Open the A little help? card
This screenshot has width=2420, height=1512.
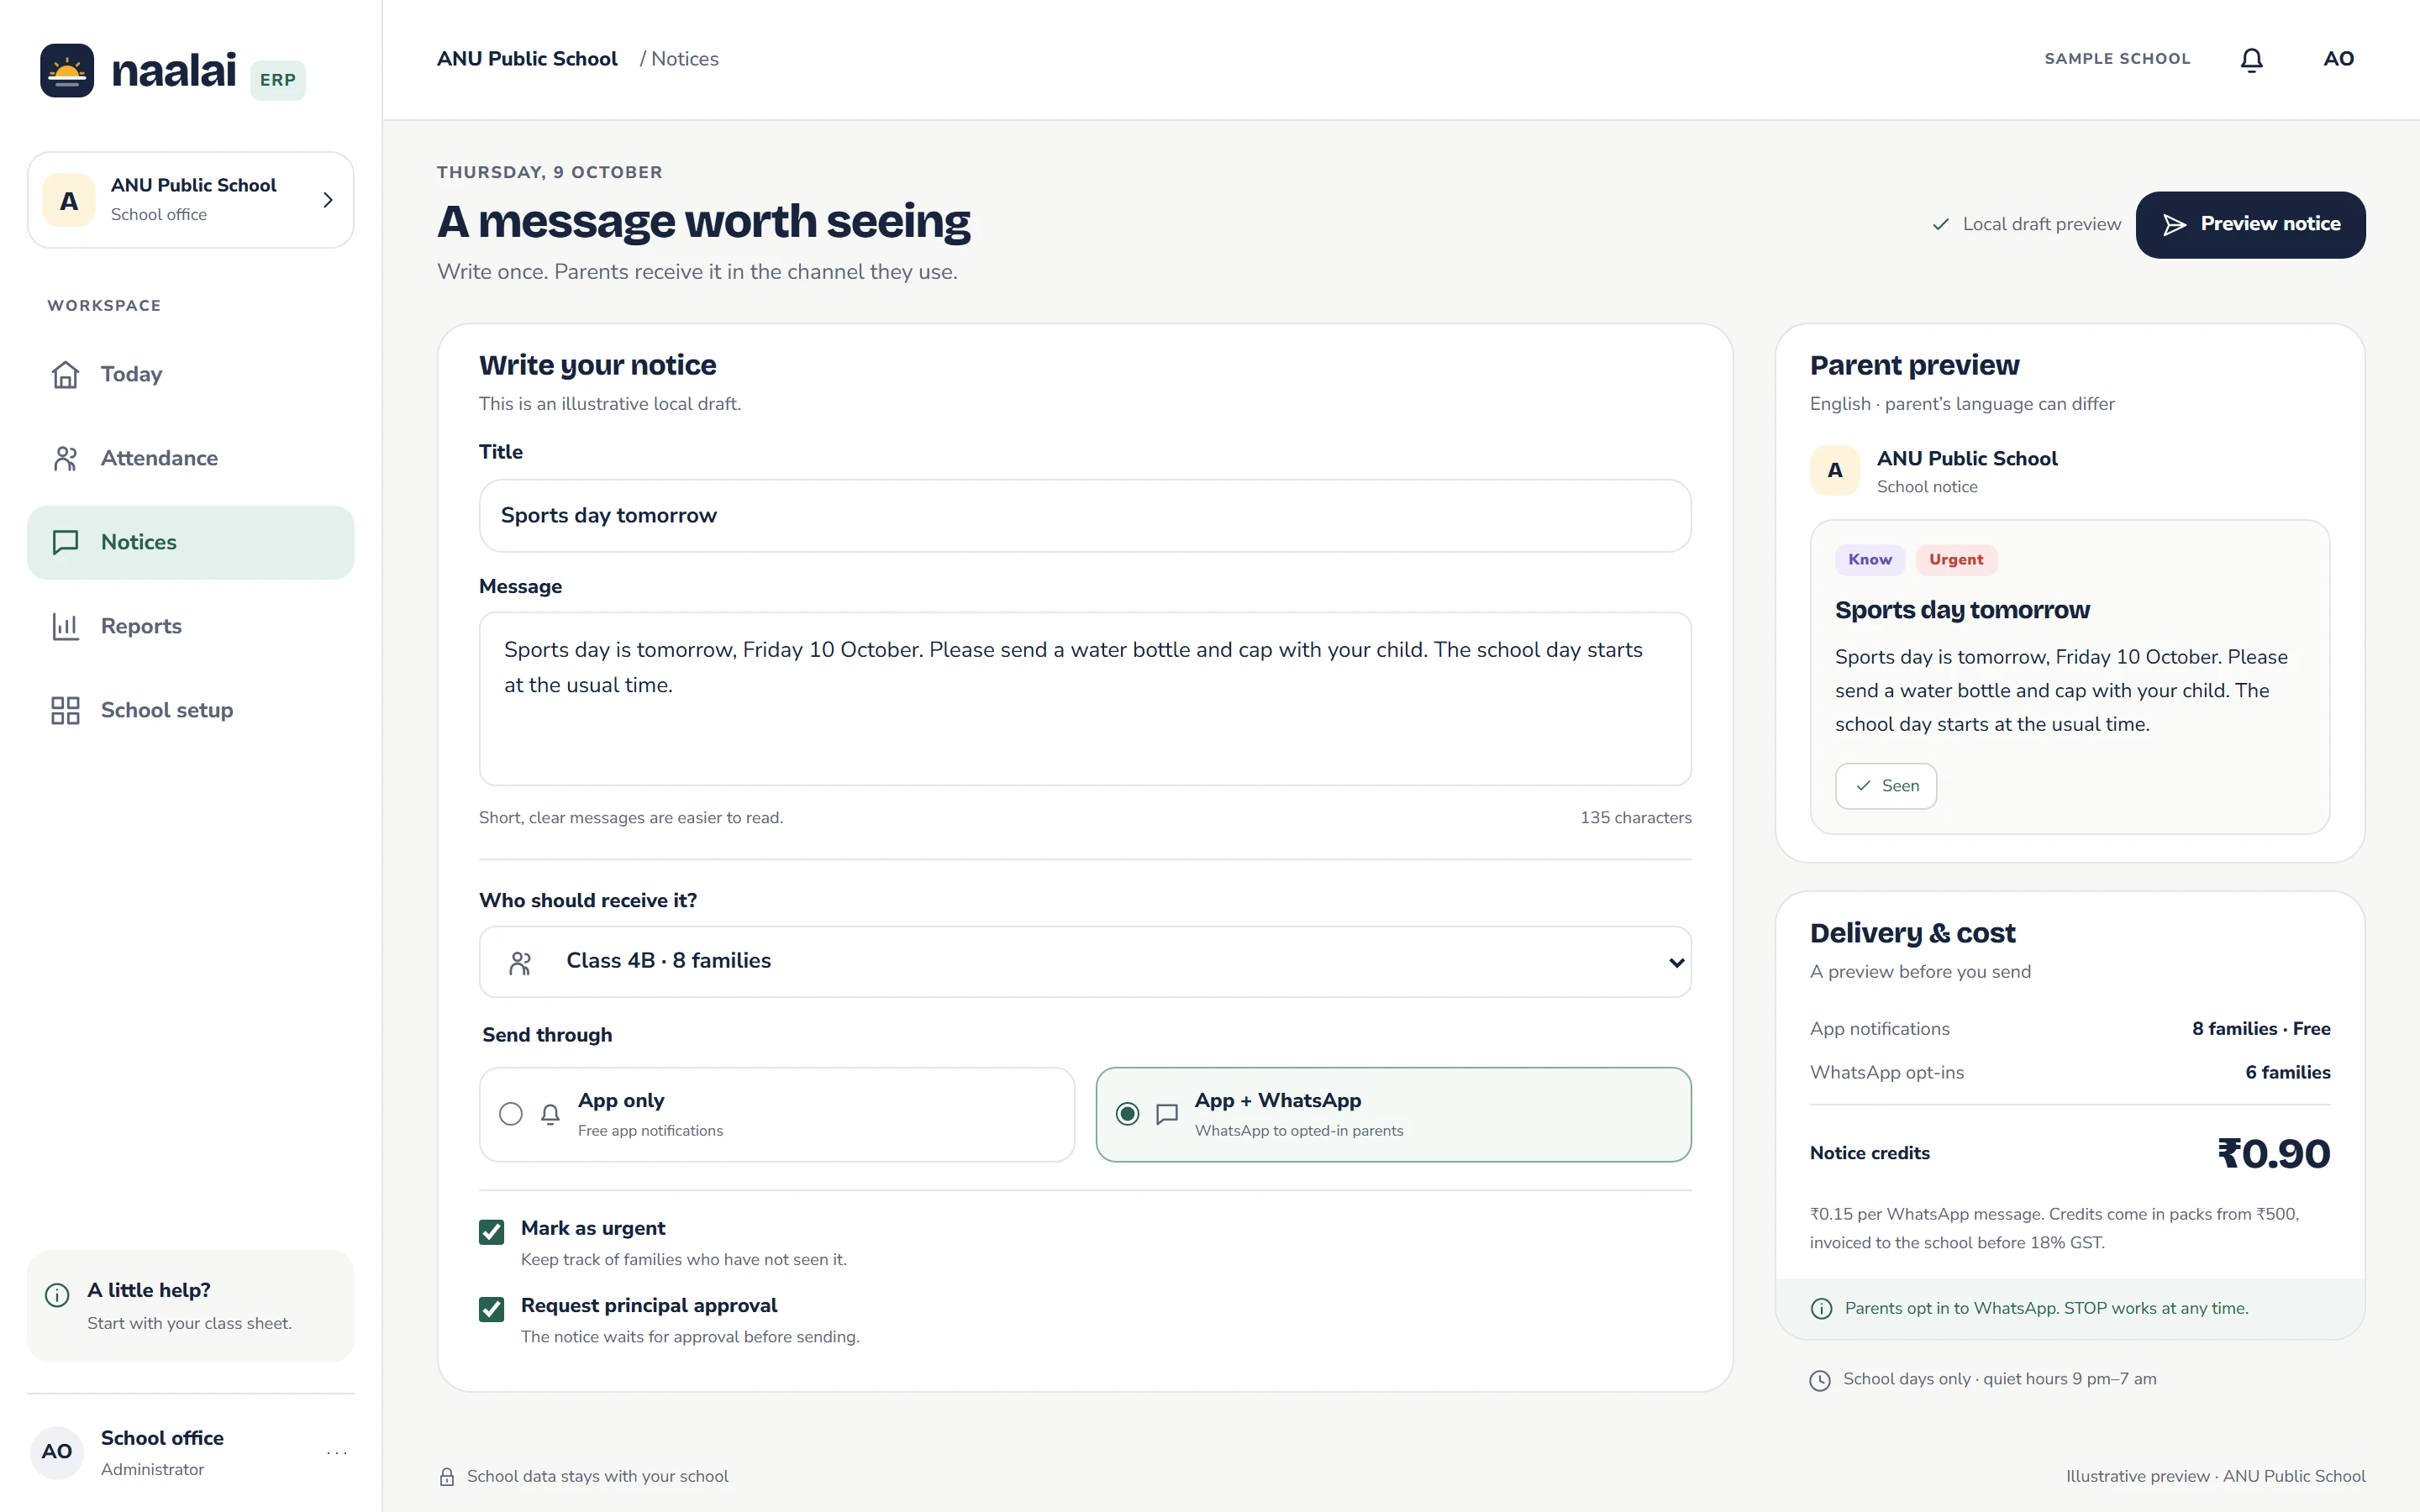190,1306
